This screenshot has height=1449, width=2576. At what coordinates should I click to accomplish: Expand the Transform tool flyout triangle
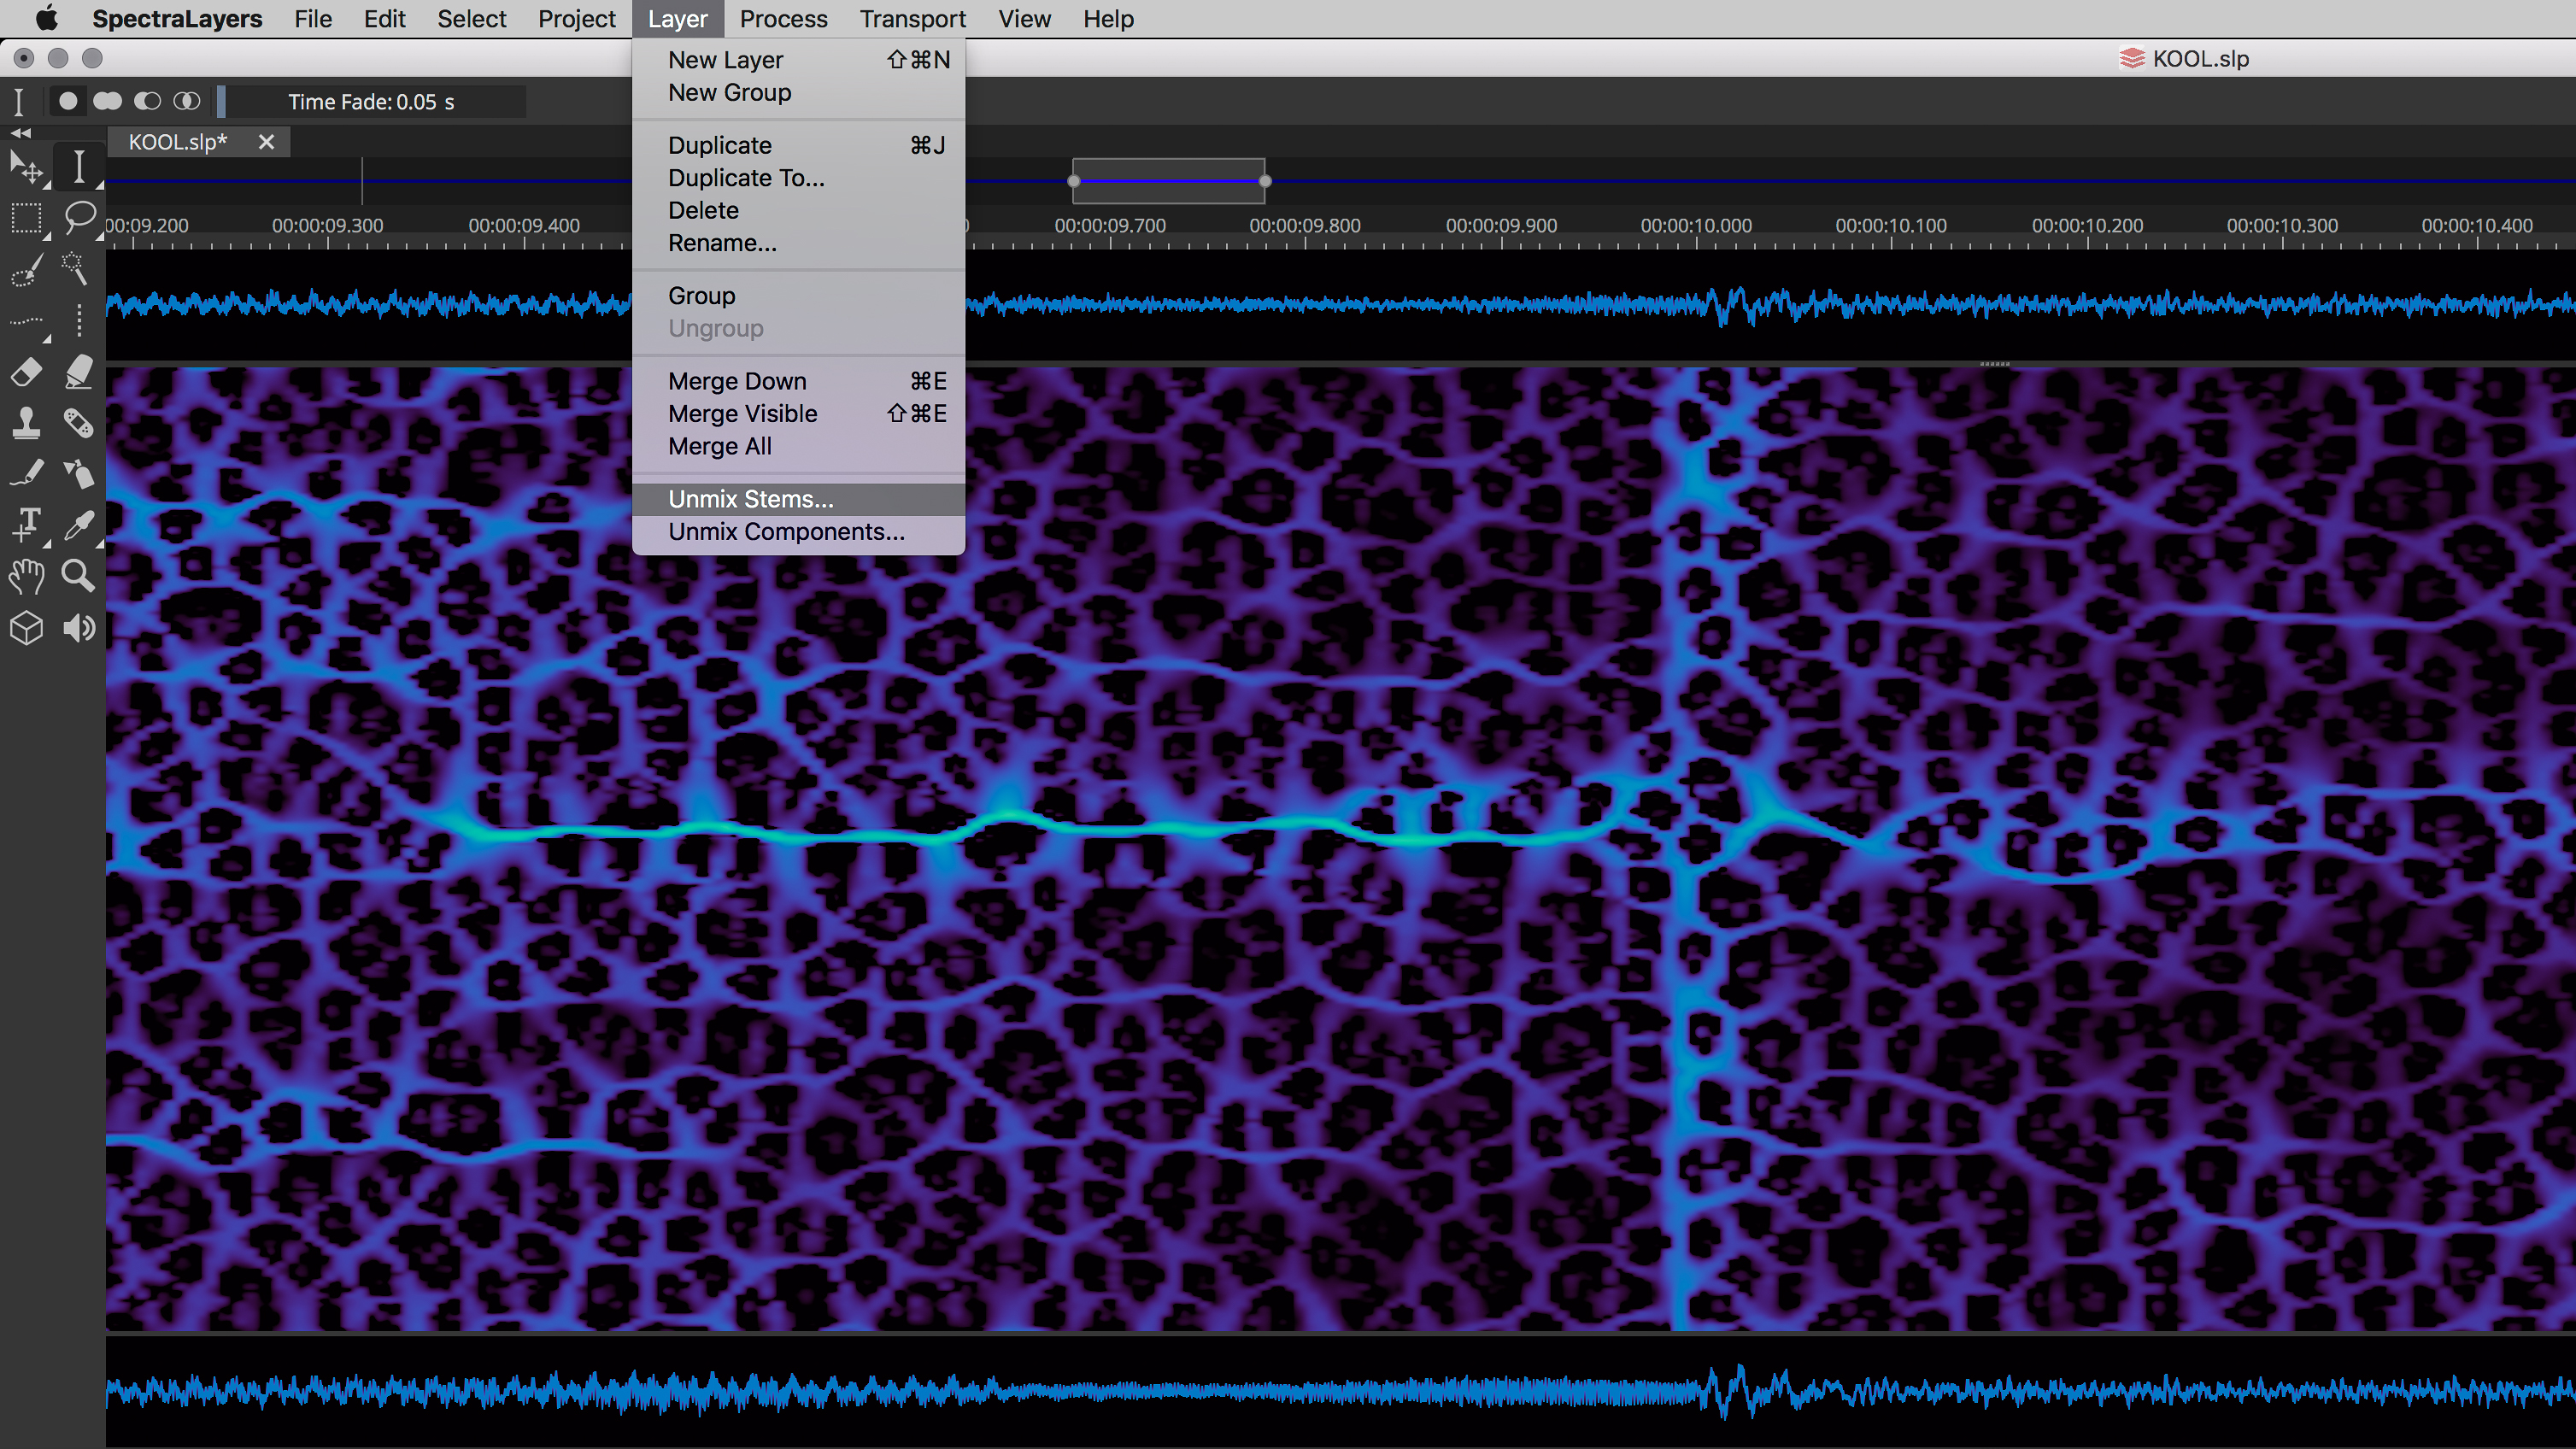pyautogui.click(x=47, y=186)
